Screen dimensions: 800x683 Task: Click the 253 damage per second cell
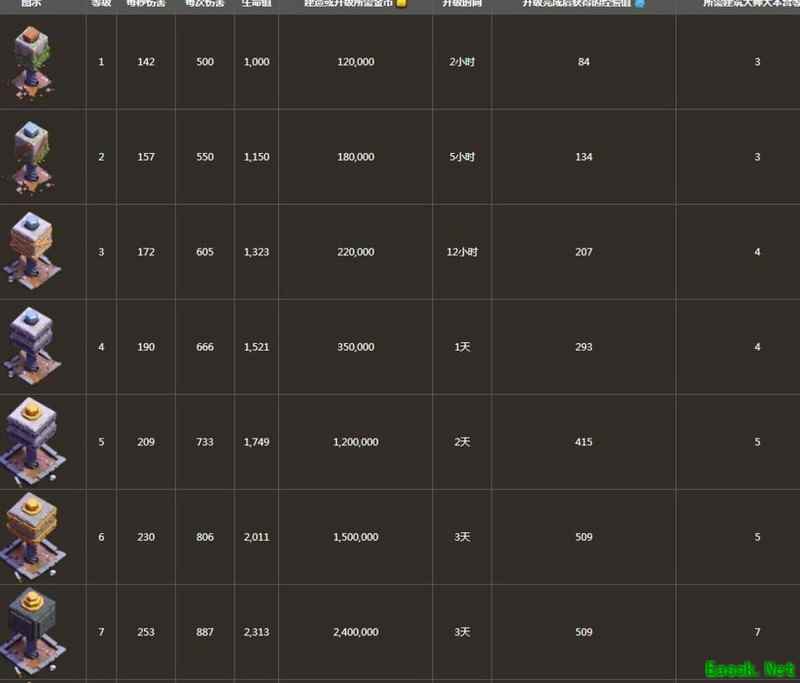click(x=146, y=632)
